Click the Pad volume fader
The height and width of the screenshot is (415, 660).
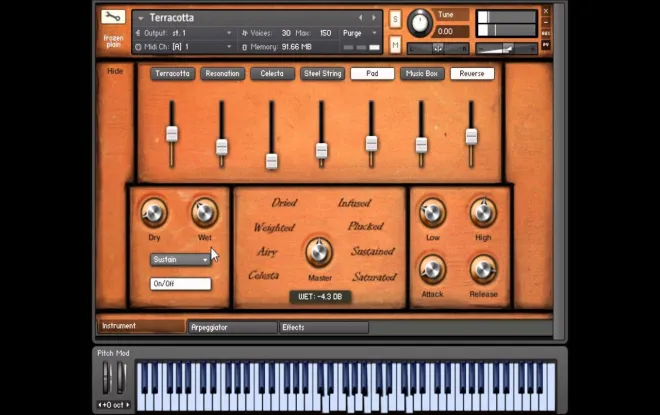371,144
